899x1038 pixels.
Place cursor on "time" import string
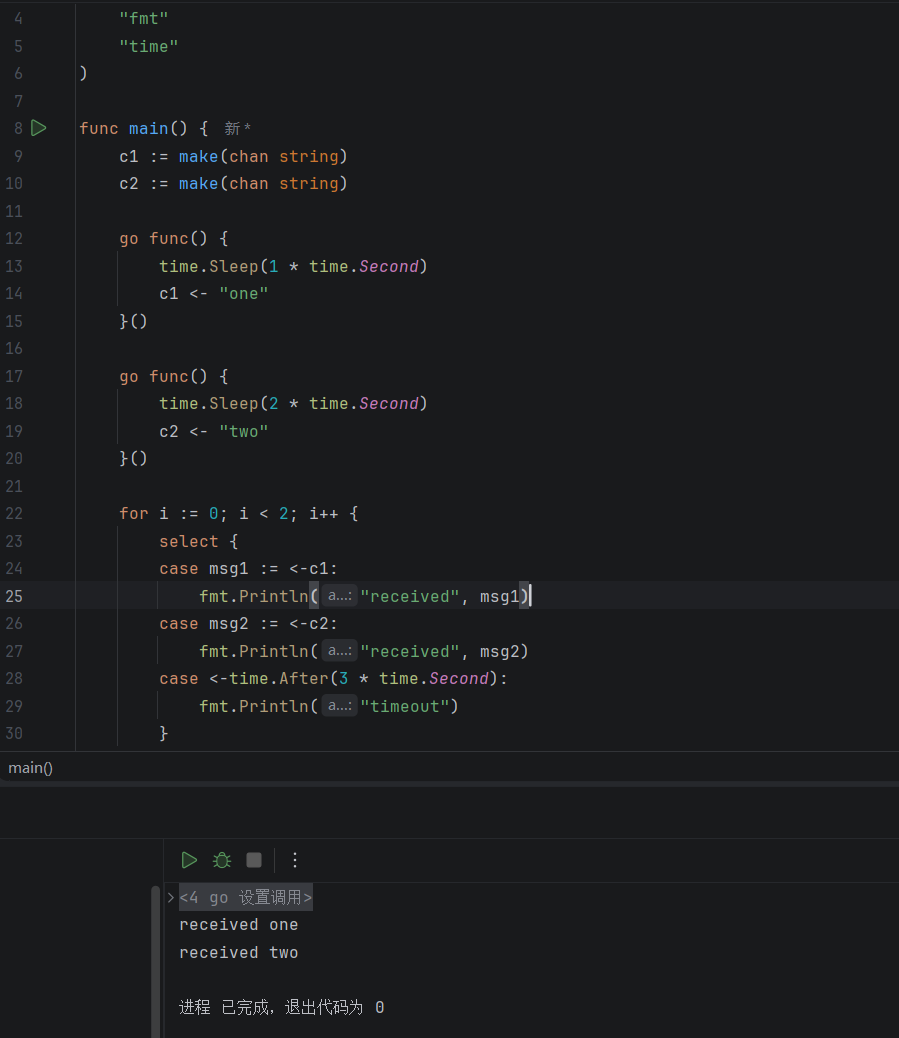click(x=149, y=46)
